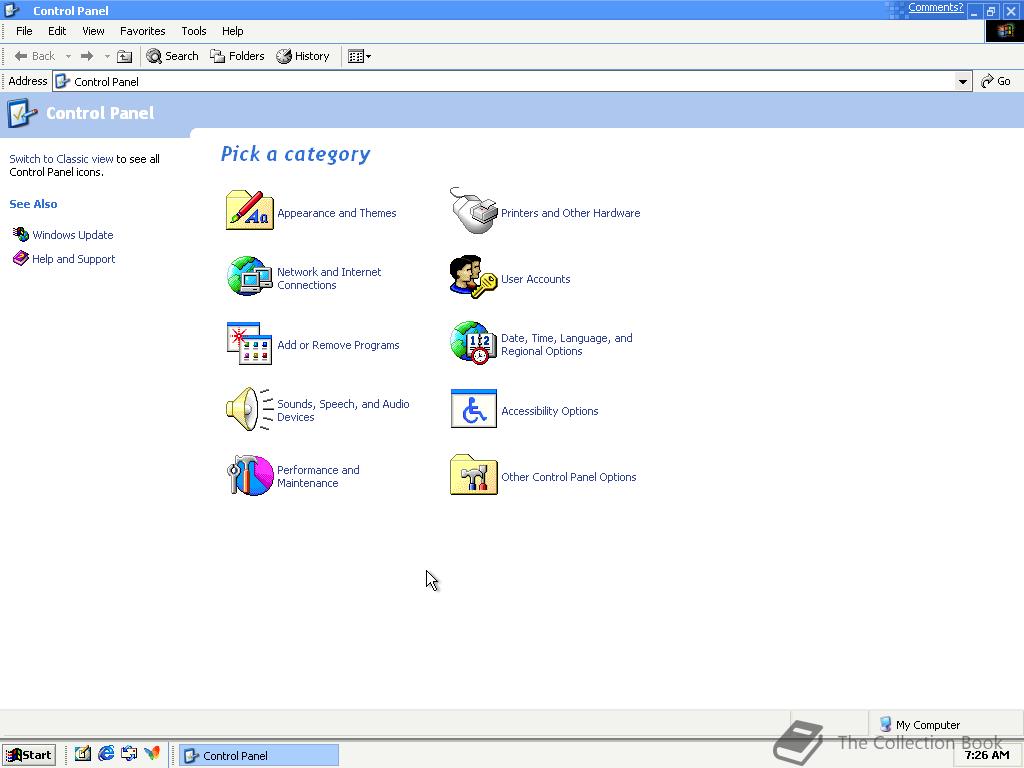Click the Comments? link in title bar
Viewport: 1024px width, 768px height.
pyautogui.click(x=935, y=7)
